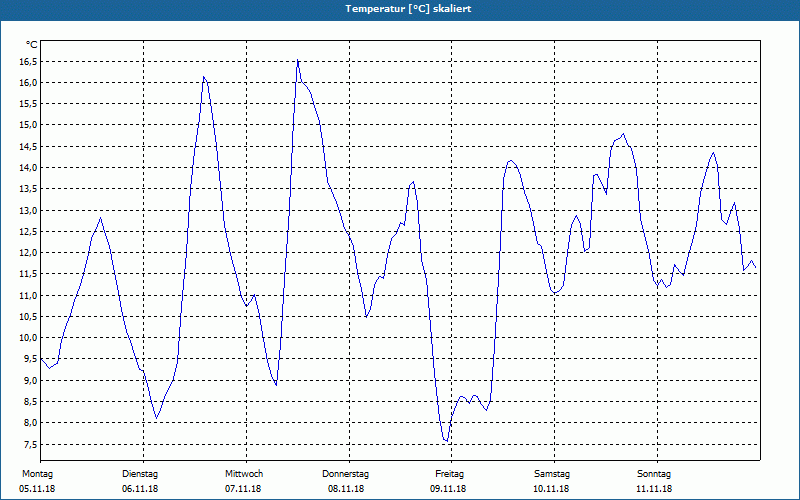Click the 05.11.18 date label

[x=37, y=489]
